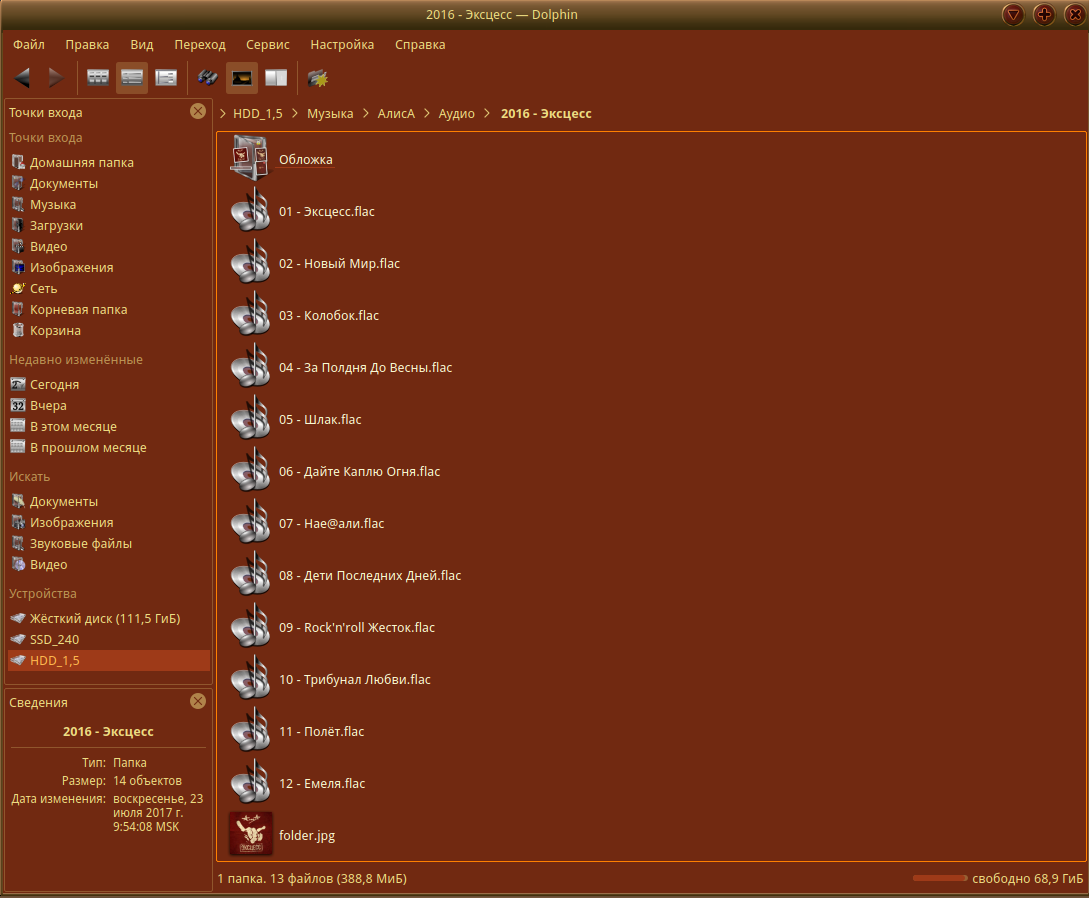Image resolution: width=1089 pixels, height=898 pixels.
Task: Select audio icon of 09 - Rock'n'roll Жесток.flac
Action: pos(251,626)
